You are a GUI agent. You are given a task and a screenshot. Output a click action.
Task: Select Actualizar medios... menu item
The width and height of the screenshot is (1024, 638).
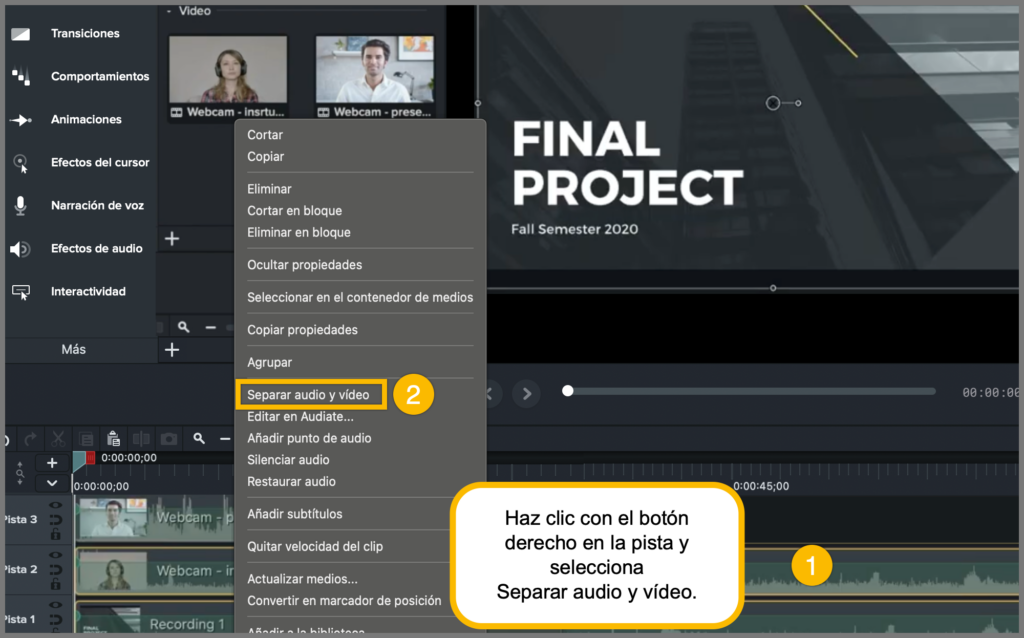click(x=302, y=579)
